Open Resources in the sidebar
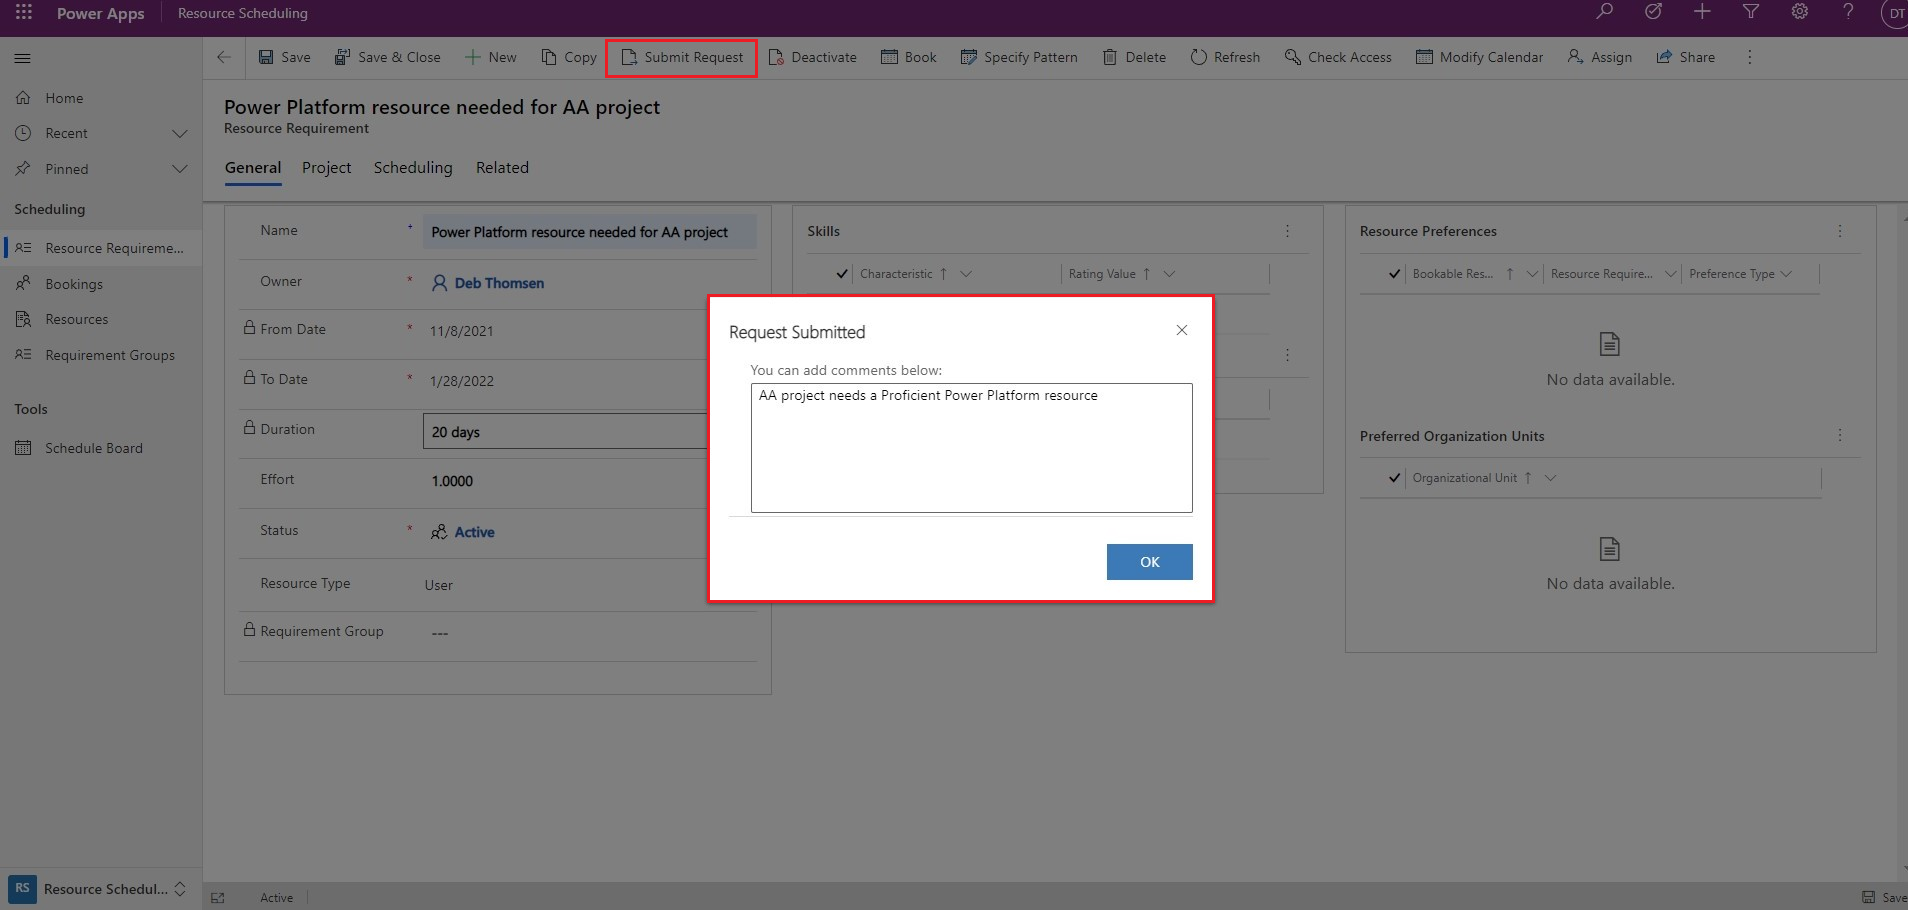The height and width of the screenshot is (910, 1908). tap(101, 319)
